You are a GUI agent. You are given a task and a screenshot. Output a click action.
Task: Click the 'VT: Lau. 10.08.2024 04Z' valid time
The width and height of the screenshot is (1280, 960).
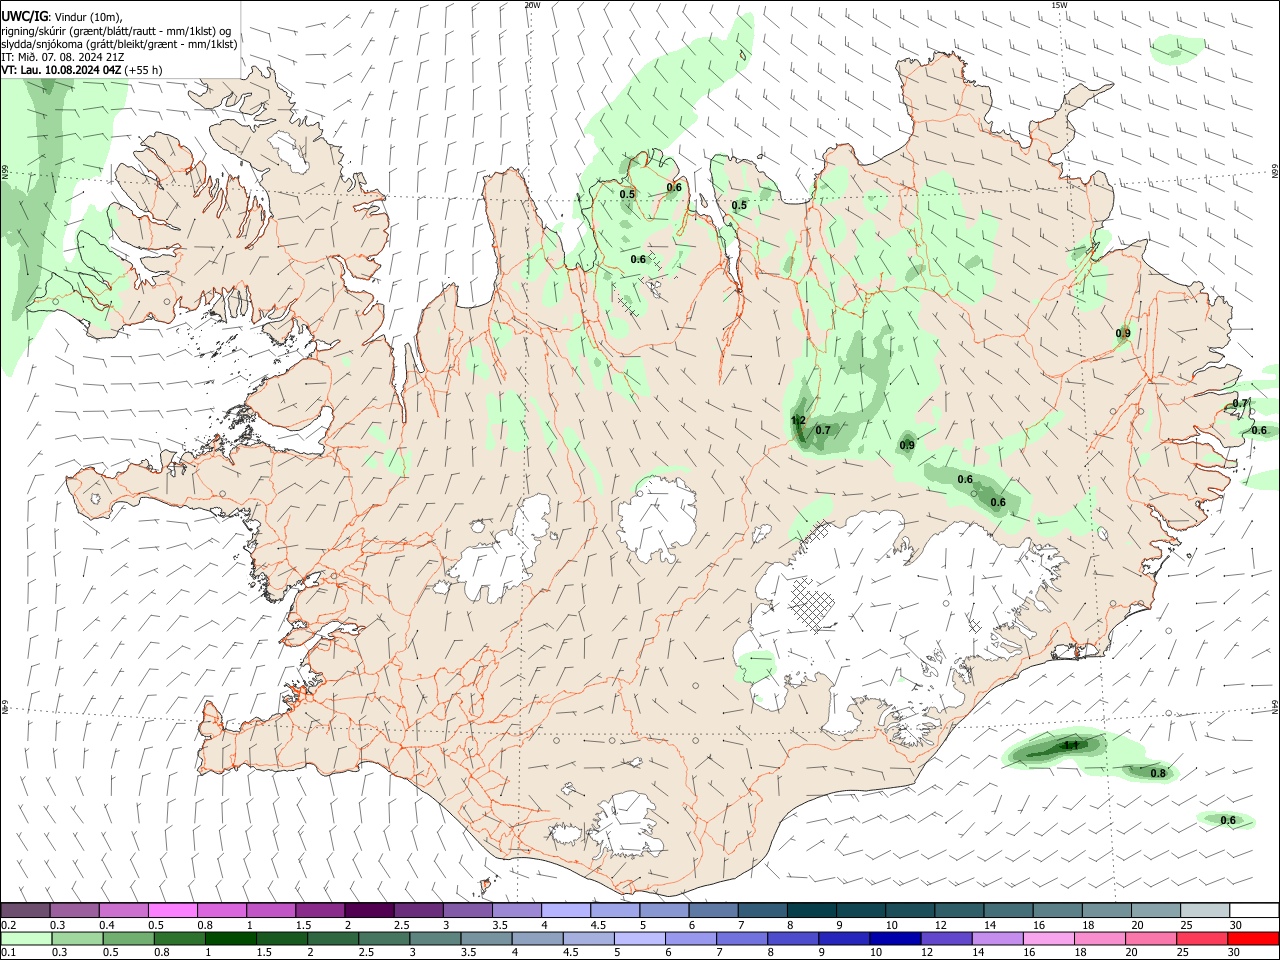pos(61,70)
